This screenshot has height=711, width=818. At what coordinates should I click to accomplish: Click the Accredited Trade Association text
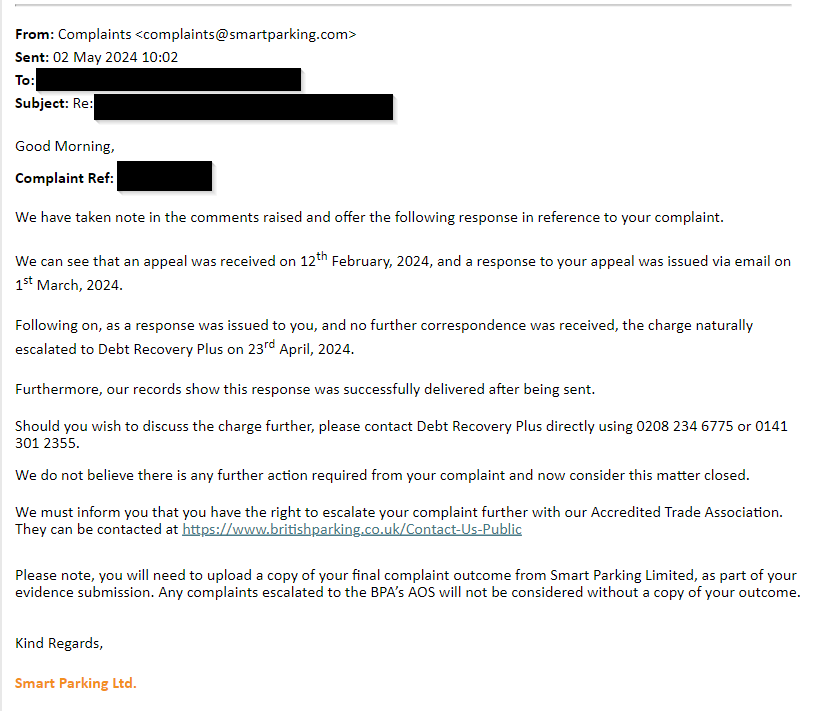(x=686, y=512)
